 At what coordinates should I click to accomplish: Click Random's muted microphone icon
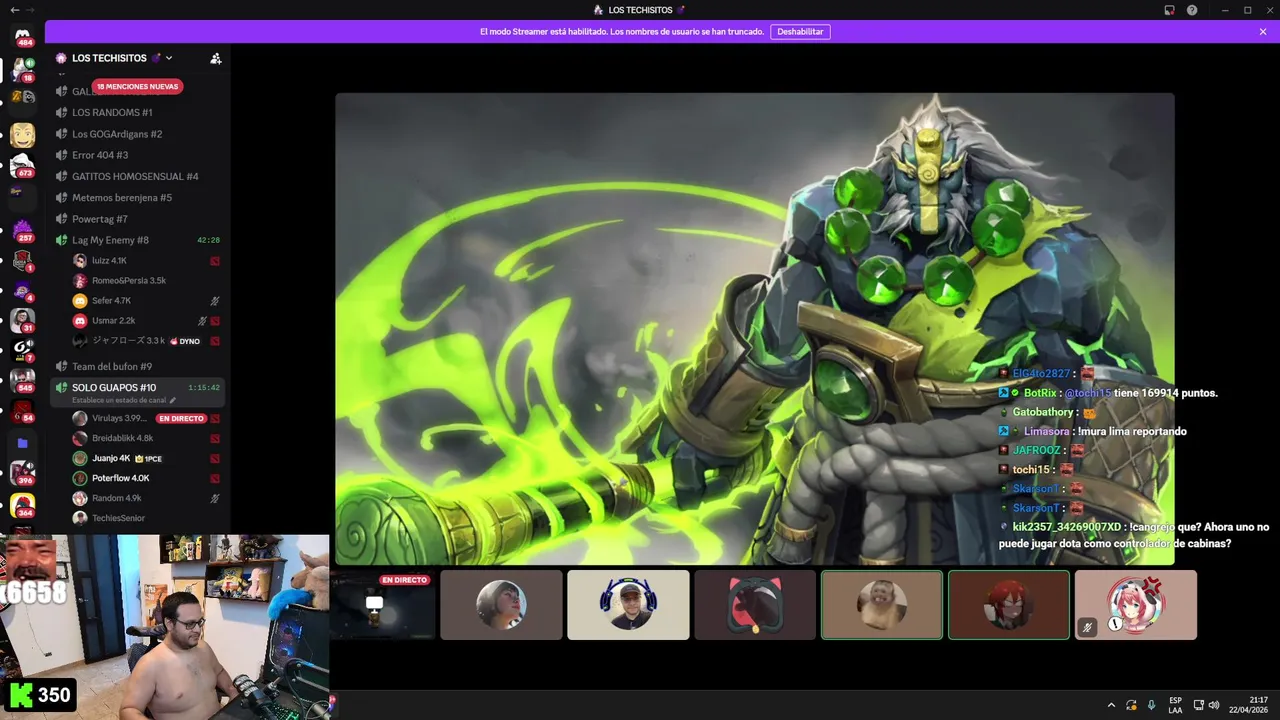coord(215,498)
